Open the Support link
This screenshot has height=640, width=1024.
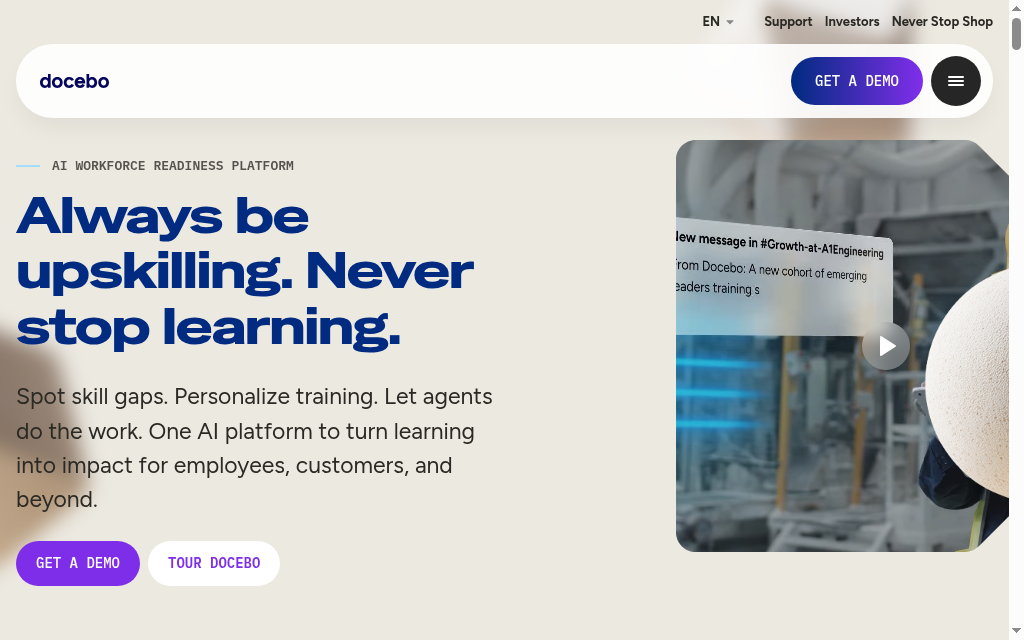(x=788, y=22)
